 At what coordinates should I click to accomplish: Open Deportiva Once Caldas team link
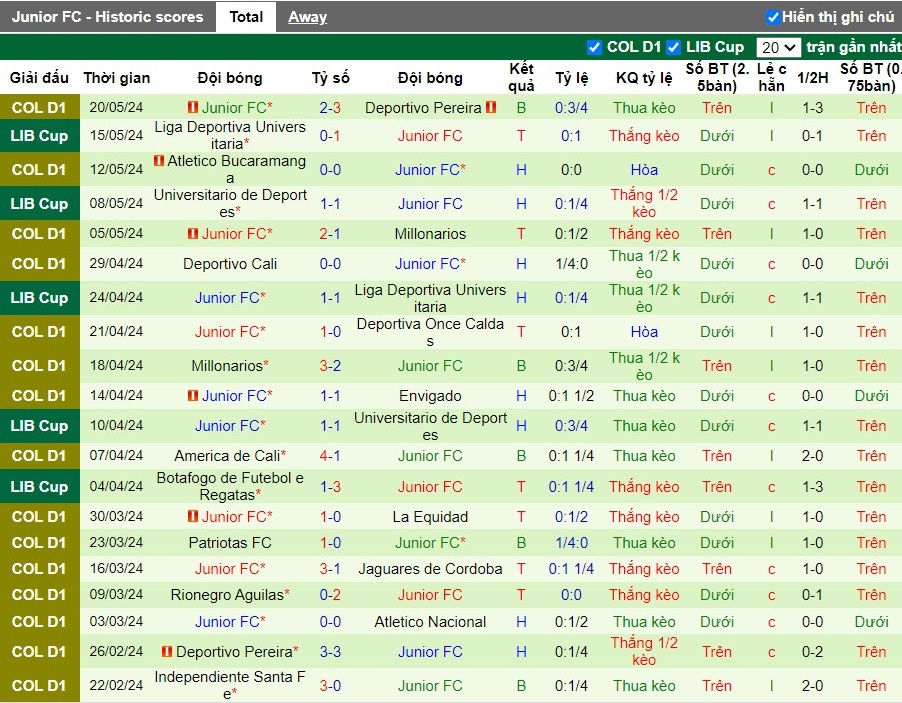point(430,331)
